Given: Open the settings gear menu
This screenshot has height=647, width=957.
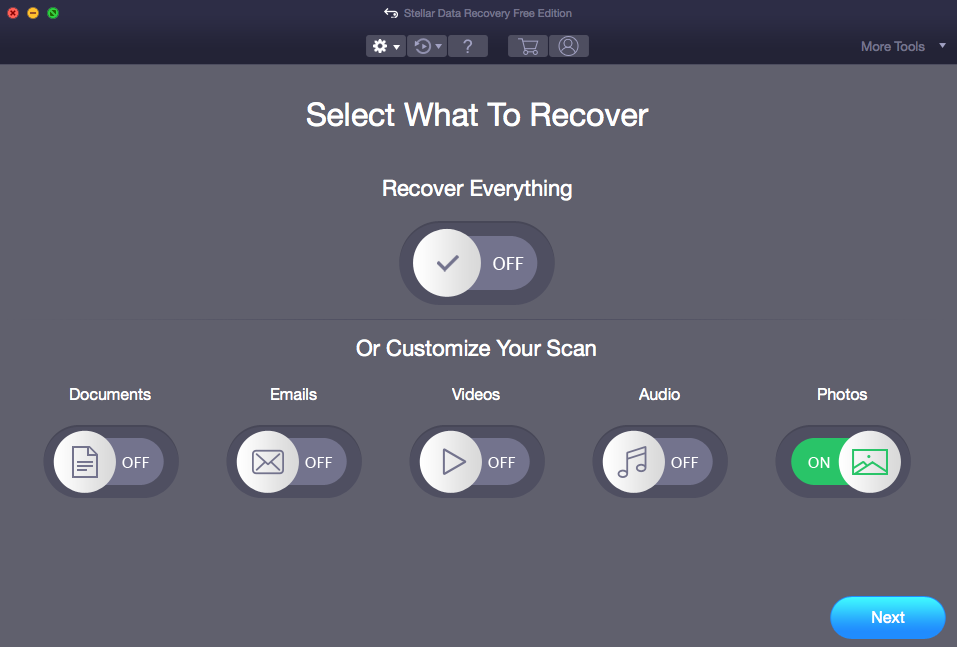Looking at the screenshot, I should (x=386, y=46).
